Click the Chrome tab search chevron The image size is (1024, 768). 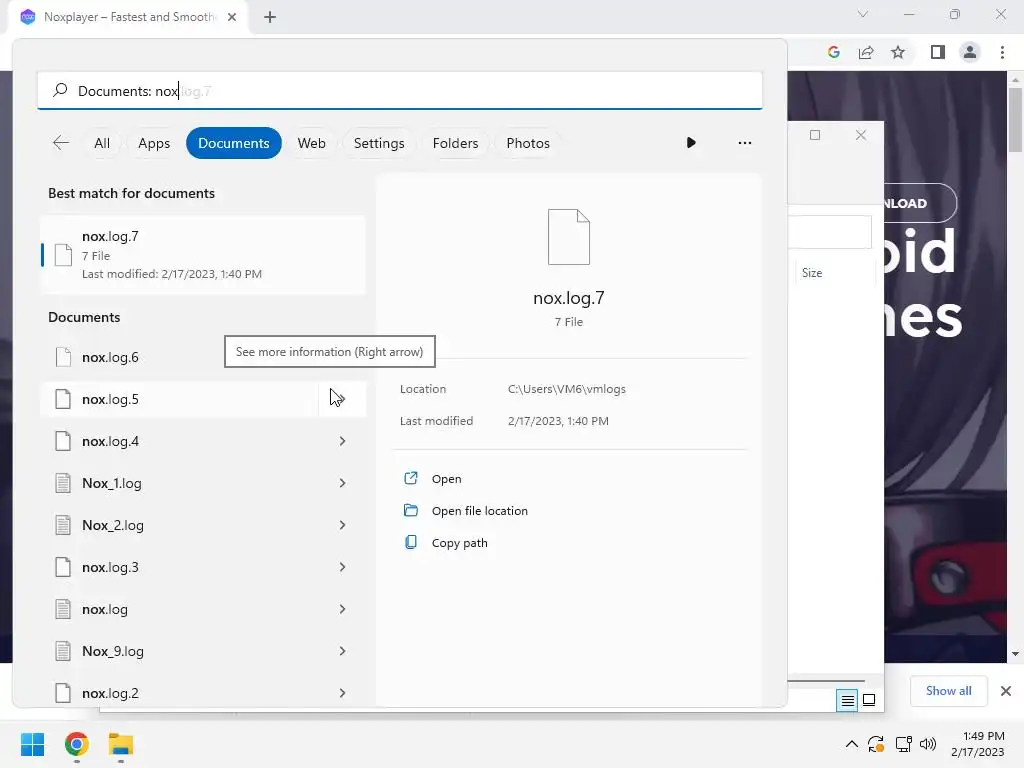pyautogui.click(x=863, y=14)
